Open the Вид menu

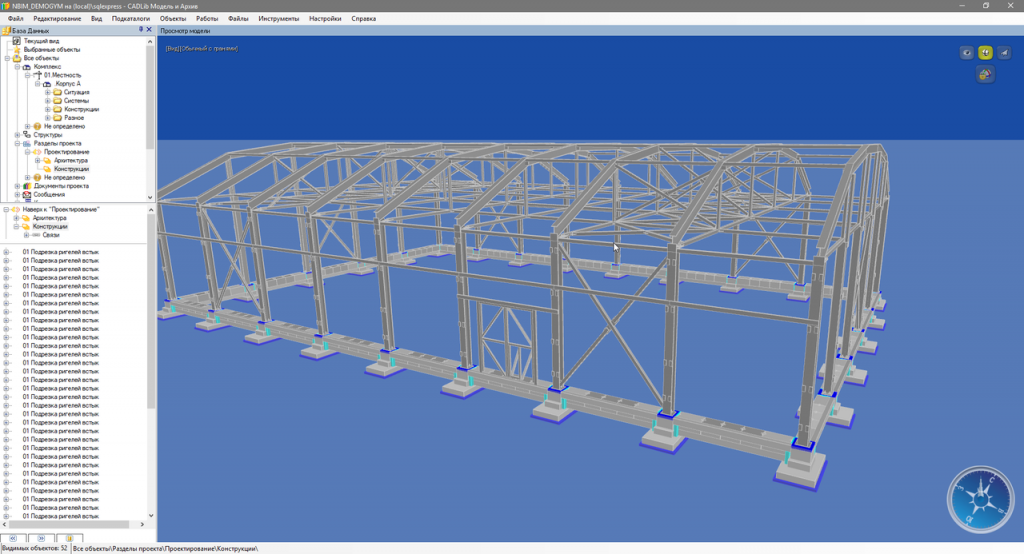pyautogui.click(x=97, y=18)
